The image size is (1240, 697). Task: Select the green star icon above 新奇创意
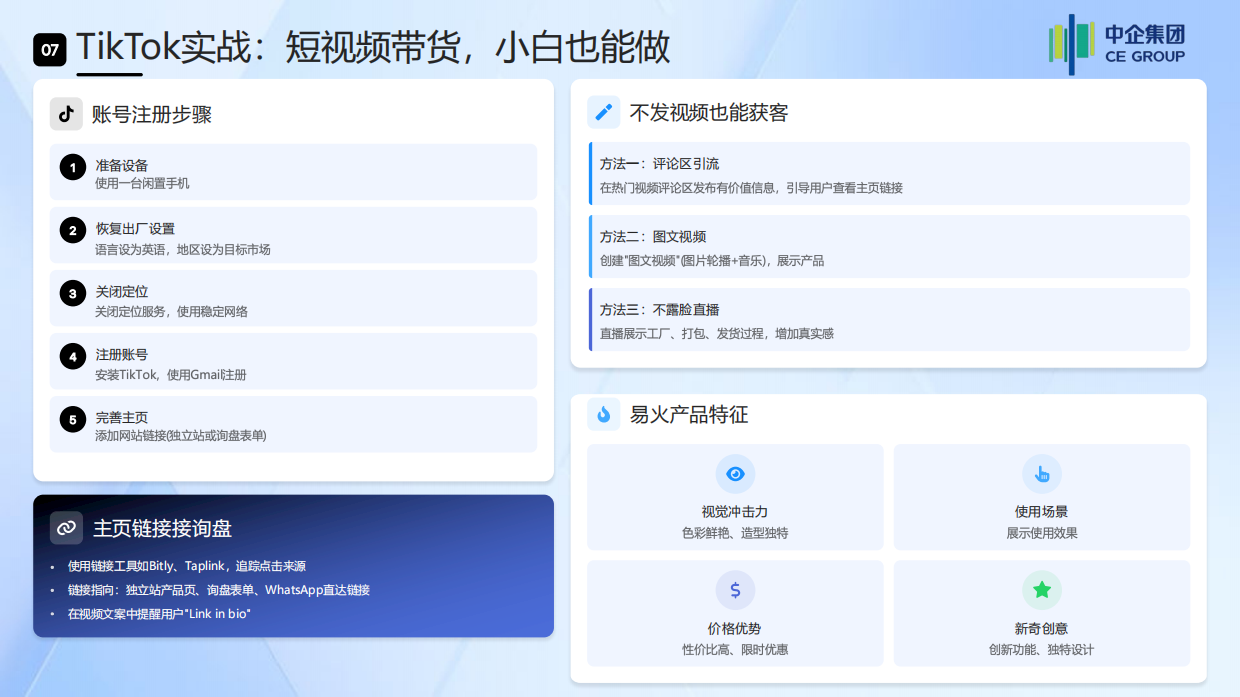pyautogui.click(x=1043, y=591)
